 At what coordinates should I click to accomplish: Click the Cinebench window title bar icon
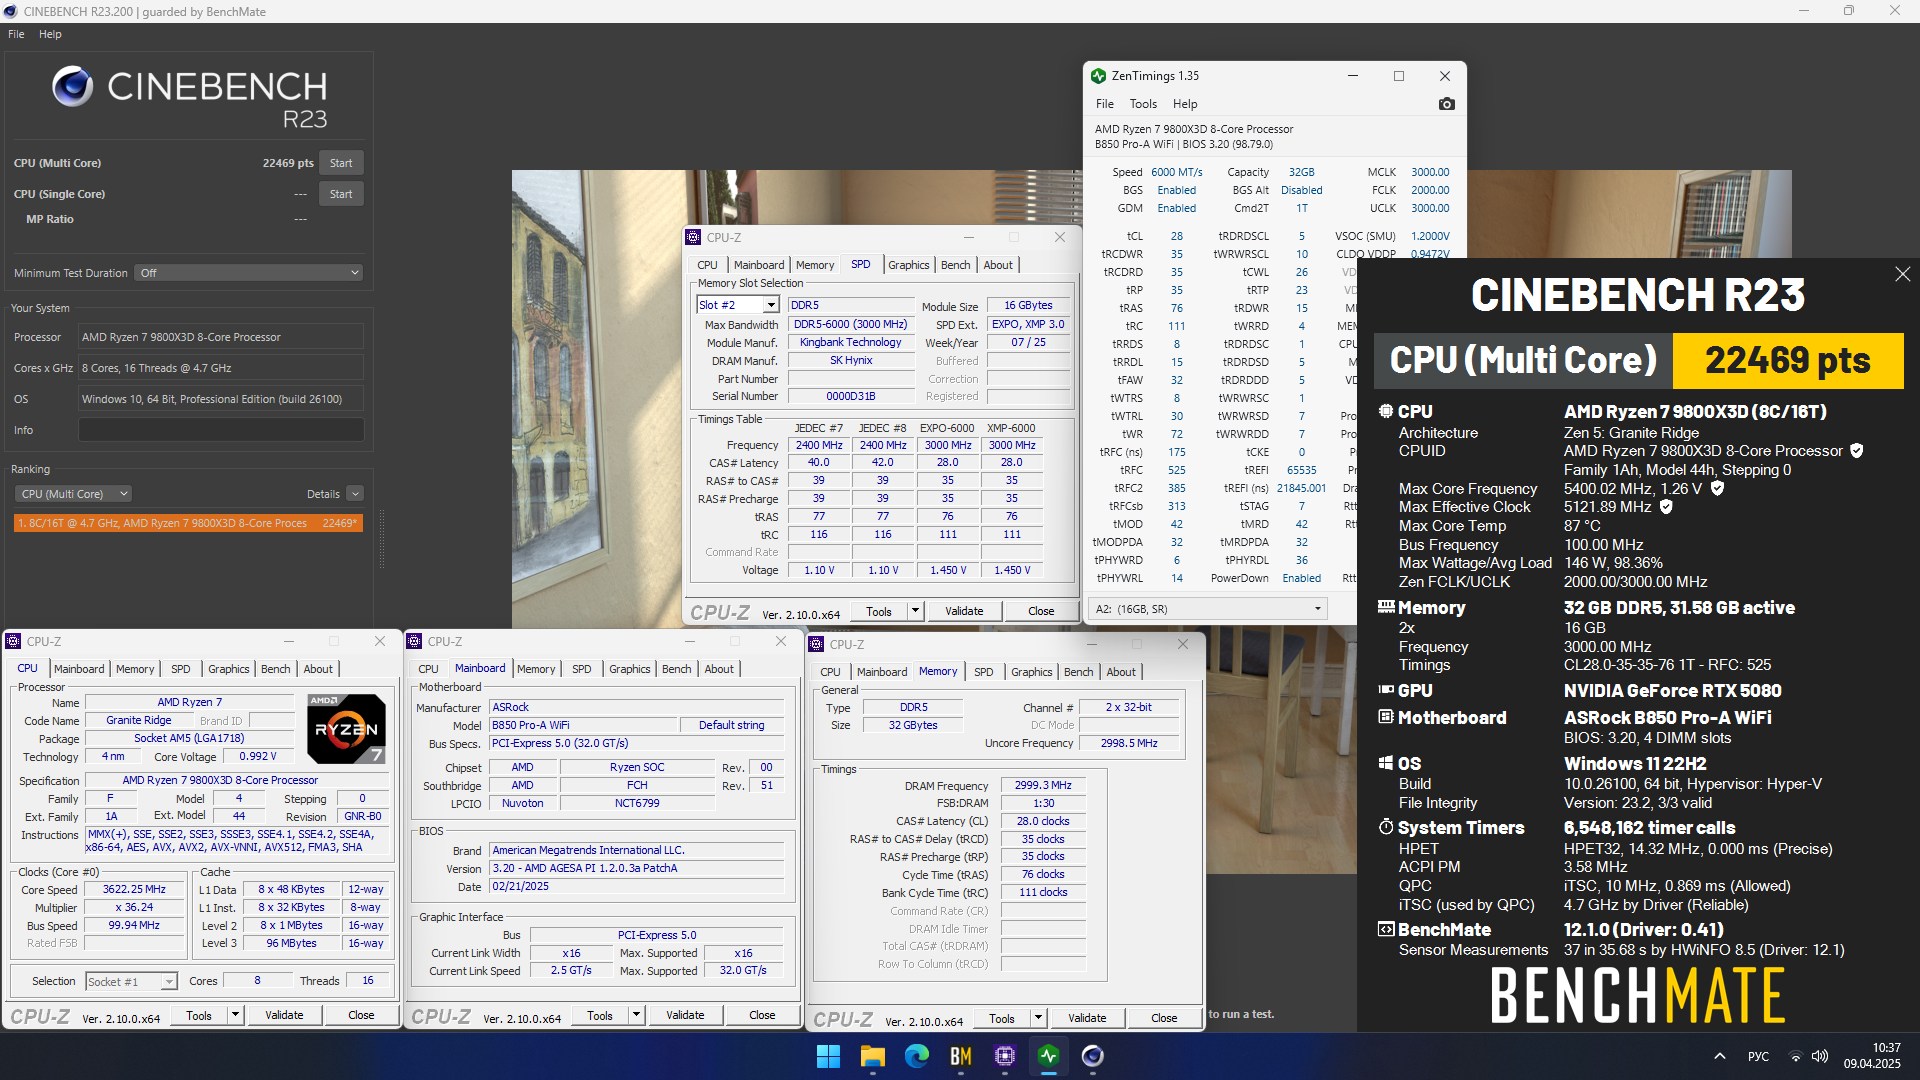pyautogui.click(x=10, y=12)
